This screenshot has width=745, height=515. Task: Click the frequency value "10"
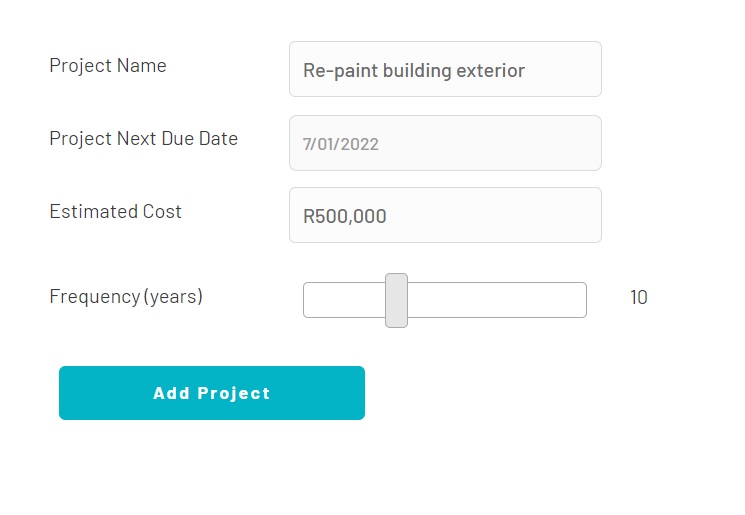638,297
